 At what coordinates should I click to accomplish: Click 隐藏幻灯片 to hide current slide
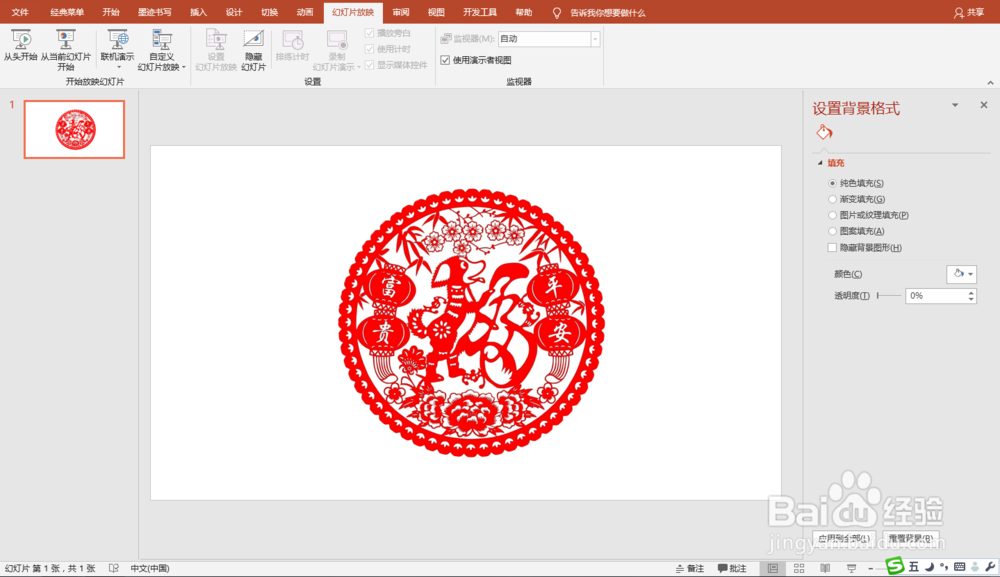(252, 50)
